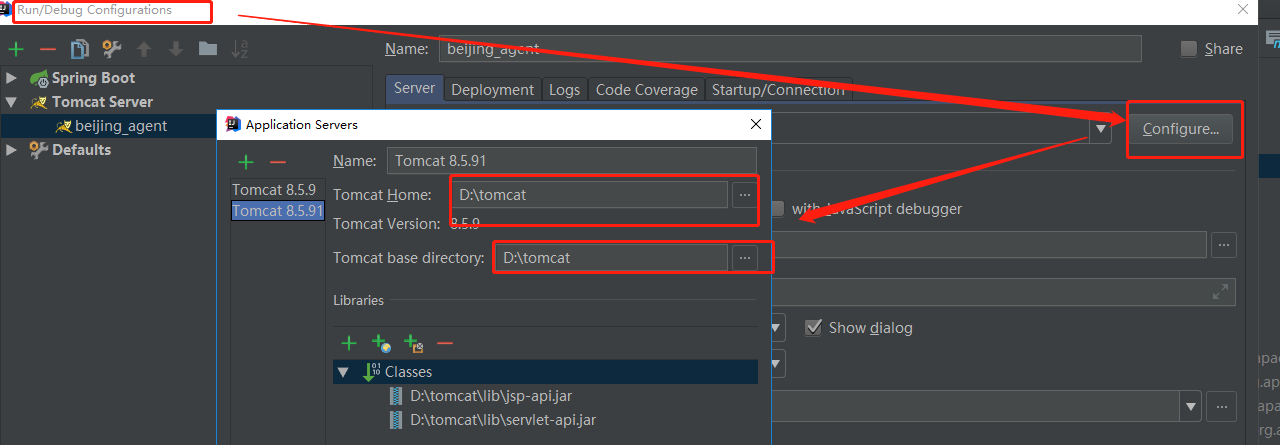Click jsp-api.jar archive icon
The image size is (1280, 445).
point(397,396)
